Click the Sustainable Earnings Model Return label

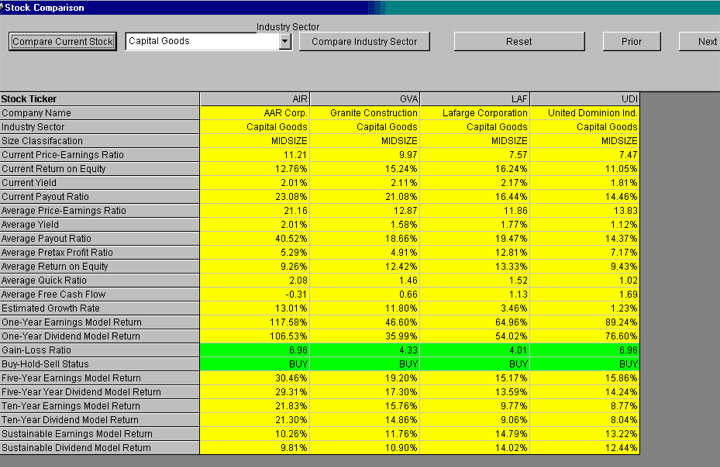(x=100, y=434)
